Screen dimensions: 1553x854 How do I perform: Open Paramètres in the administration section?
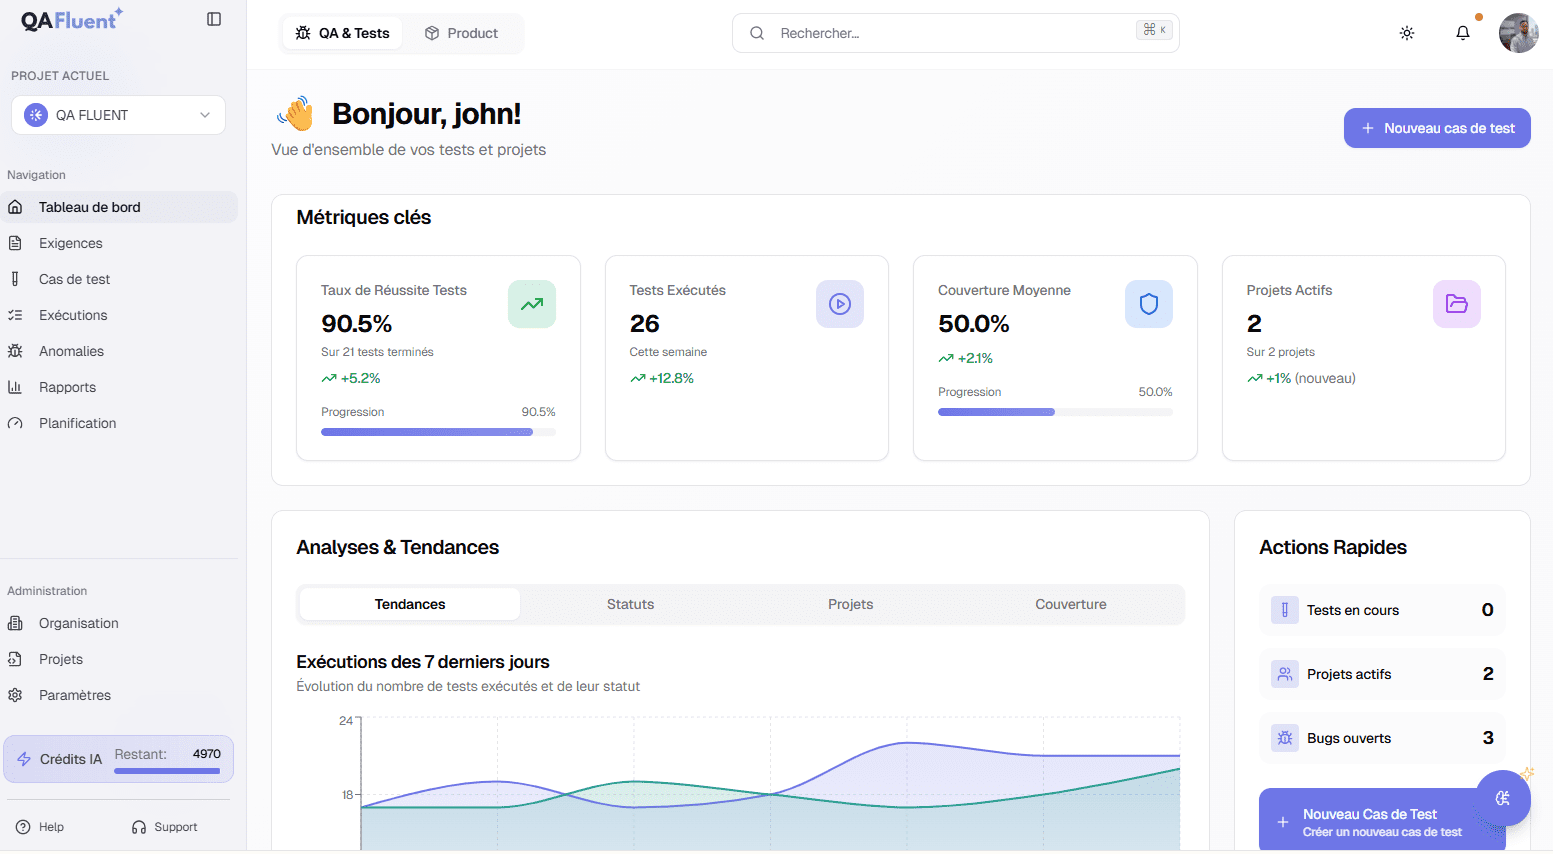click(74, 695)
